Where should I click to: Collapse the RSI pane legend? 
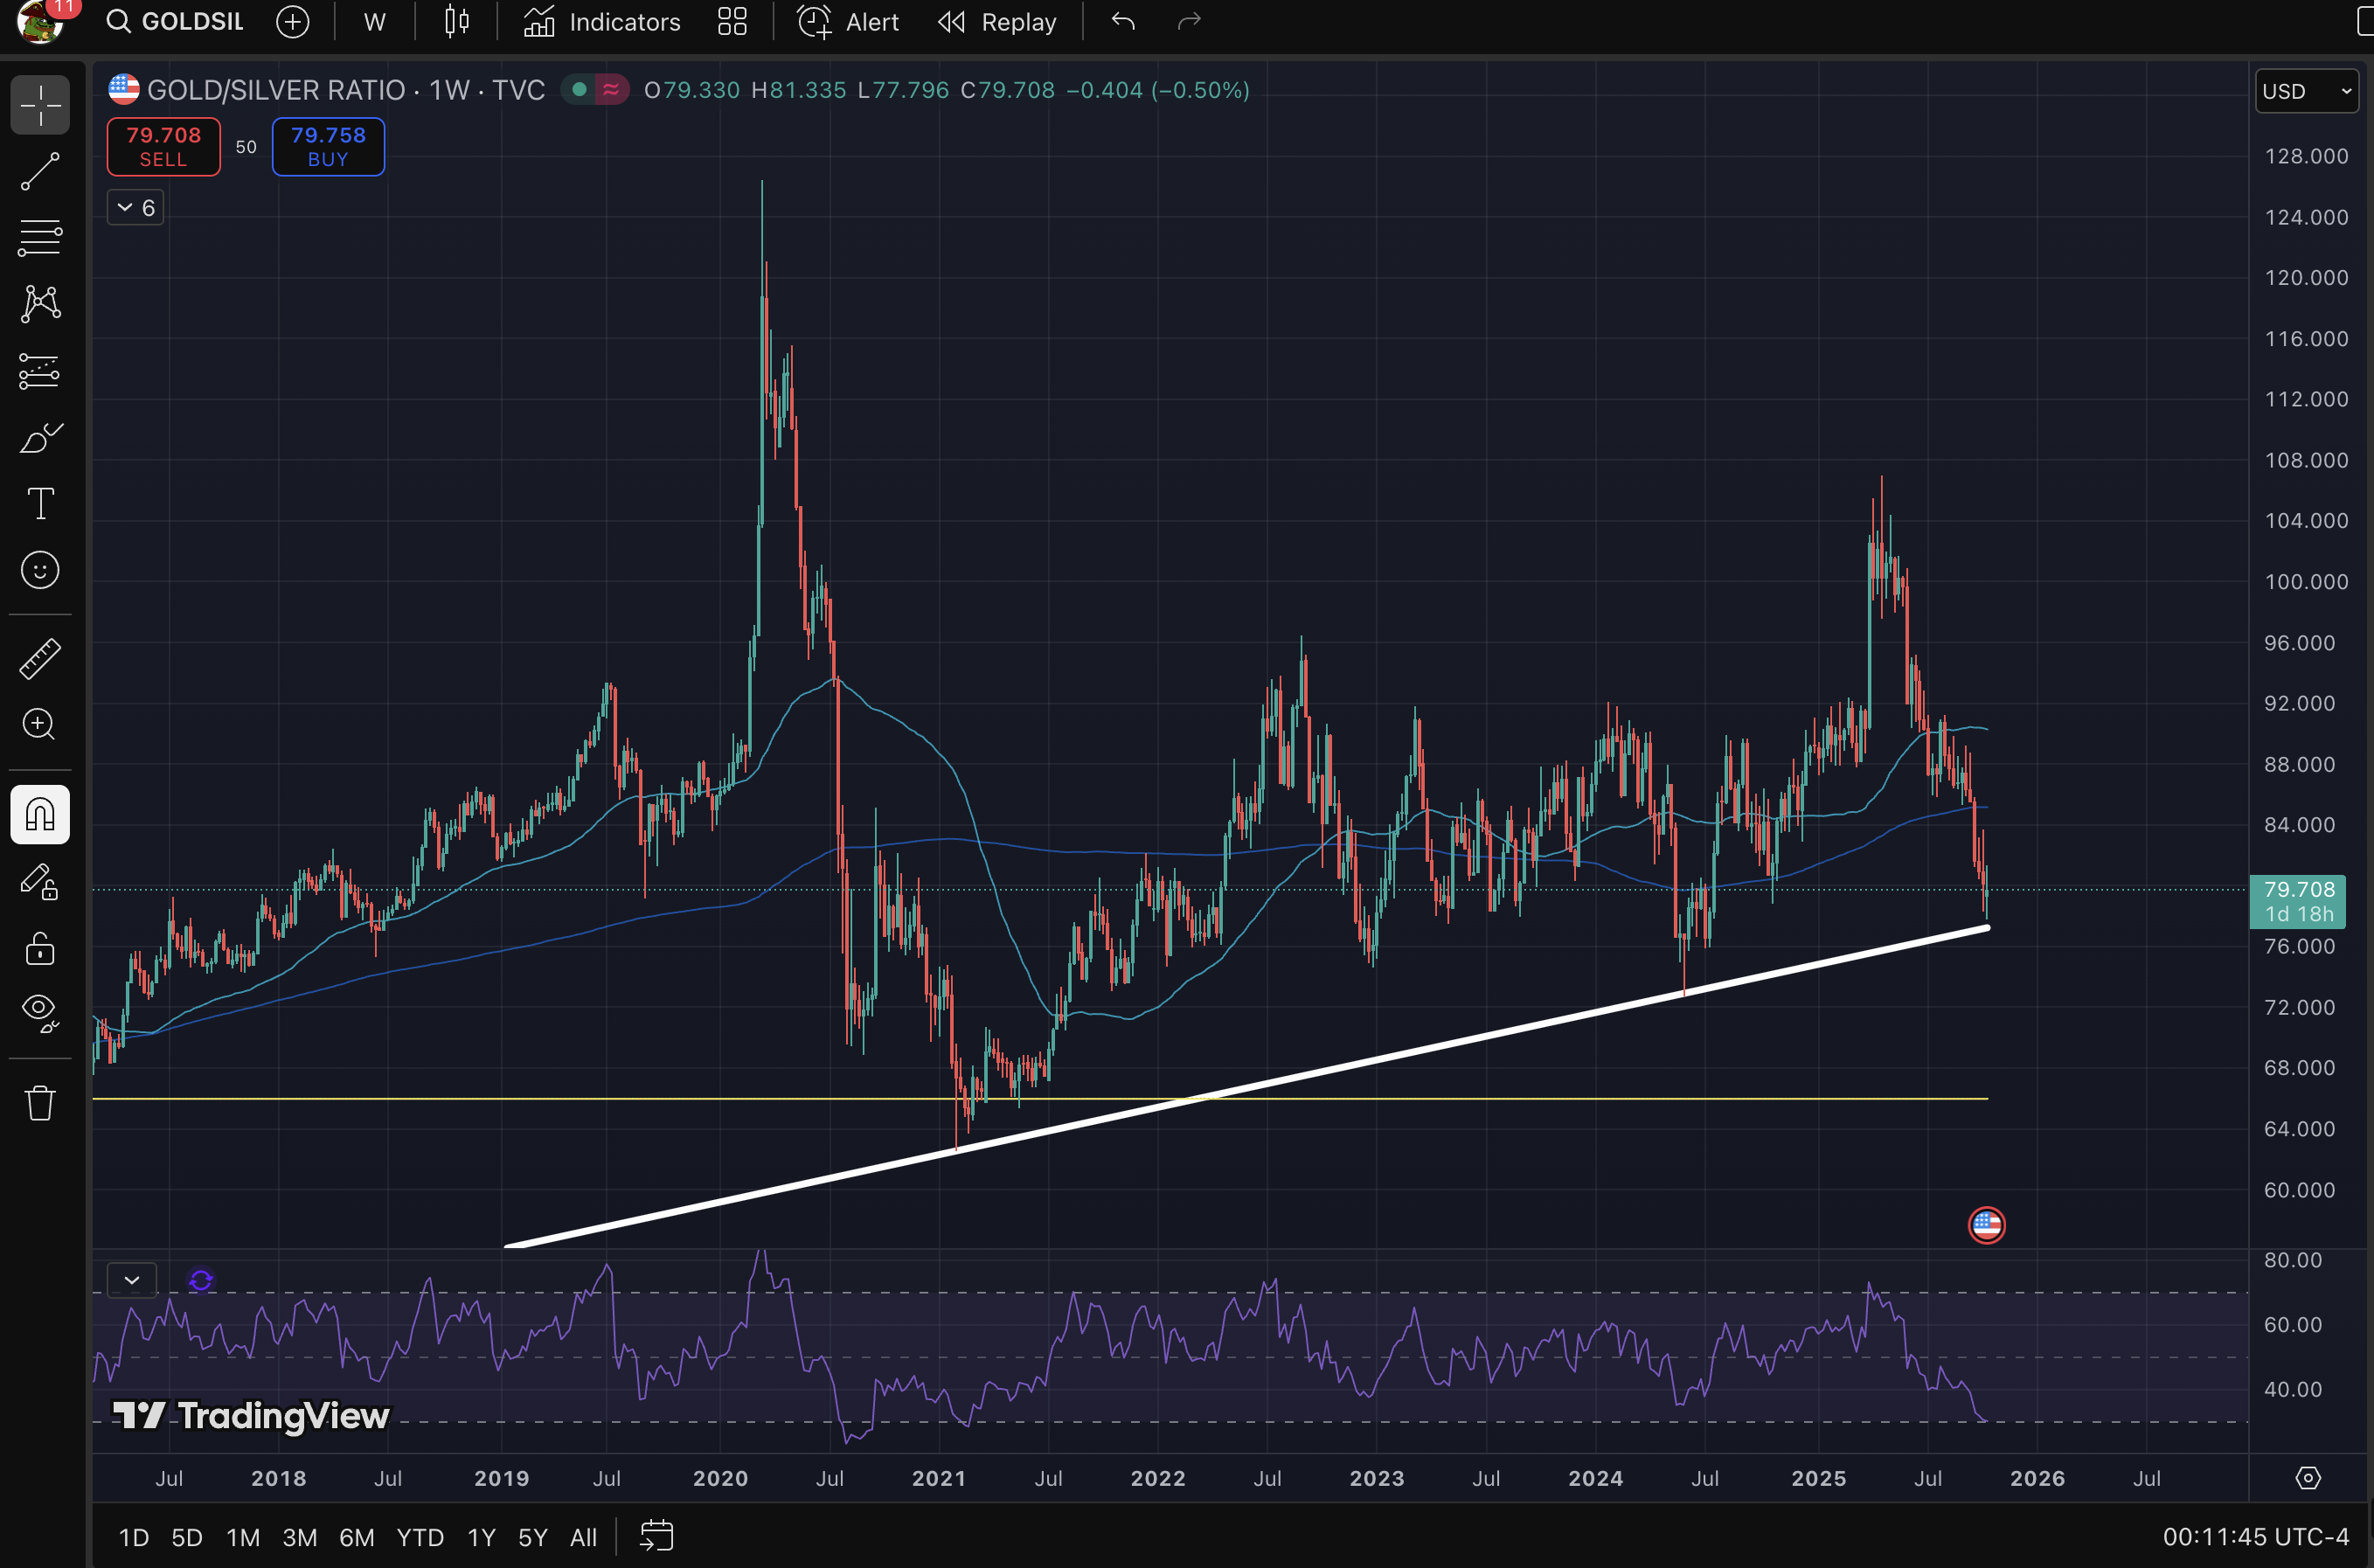[132, 1280]
